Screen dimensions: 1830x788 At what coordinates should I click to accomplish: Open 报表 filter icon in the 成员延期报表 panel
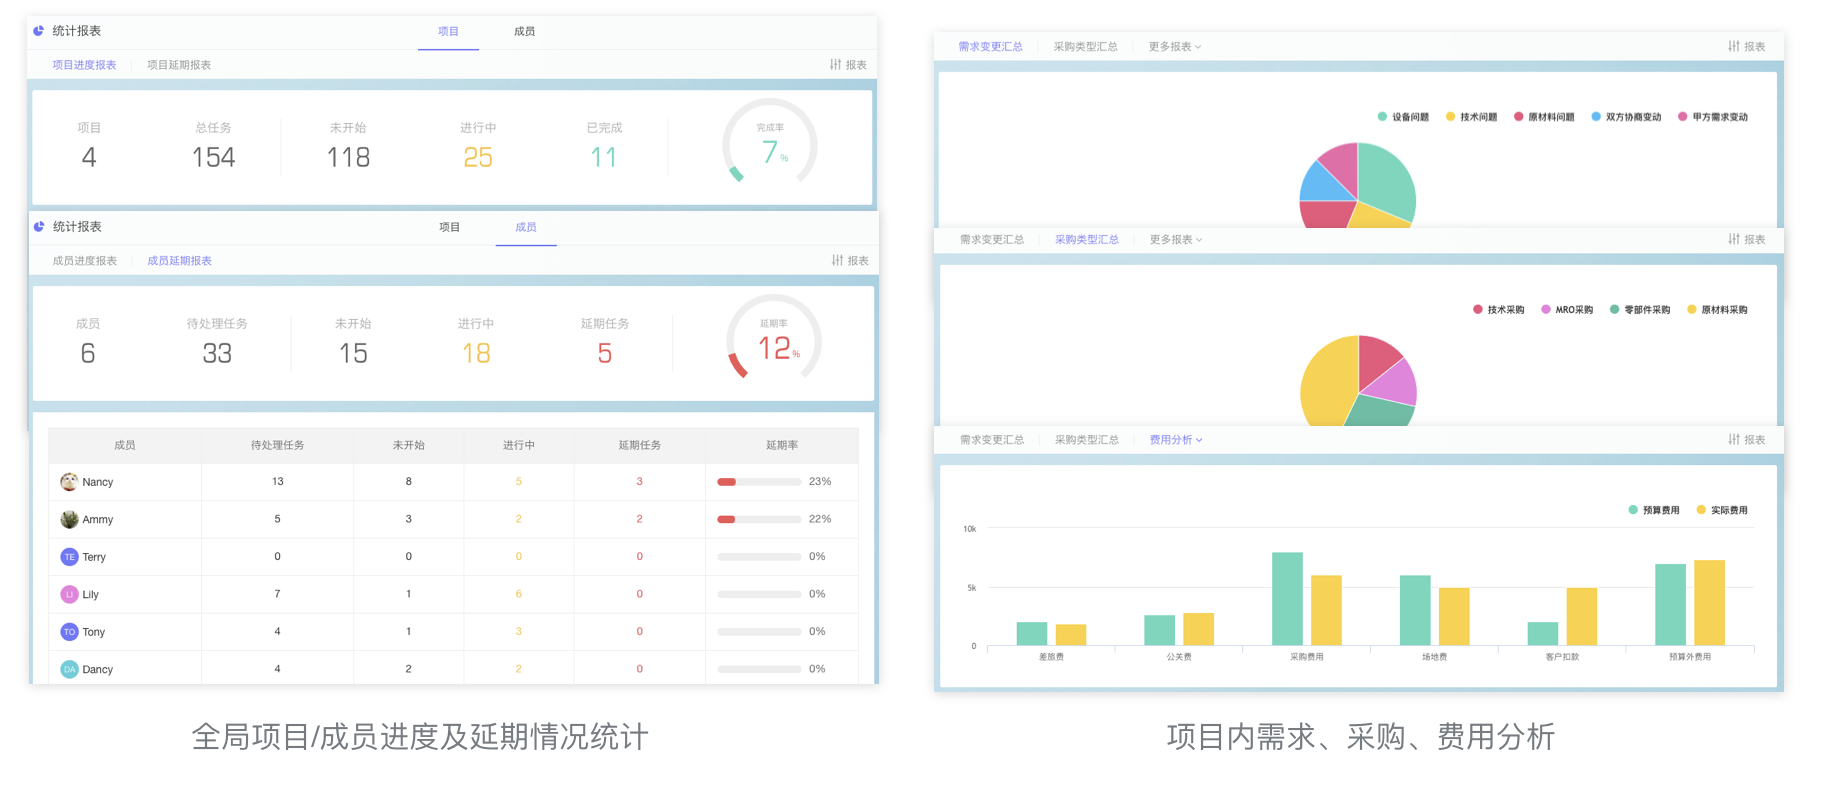pos(838,261)
